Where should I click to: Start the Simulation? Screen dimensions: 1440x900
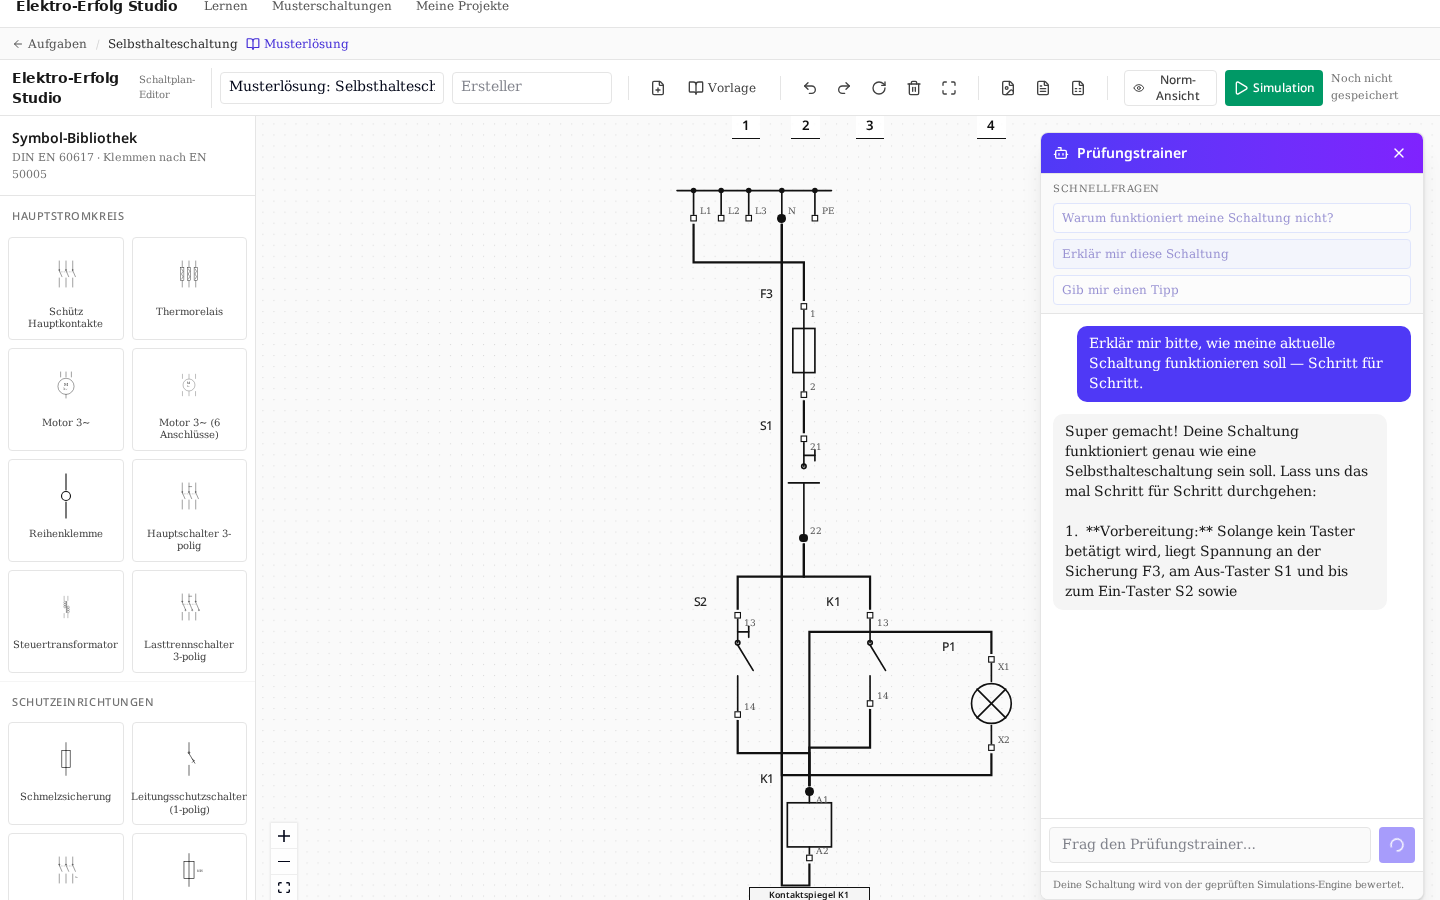1274,88
